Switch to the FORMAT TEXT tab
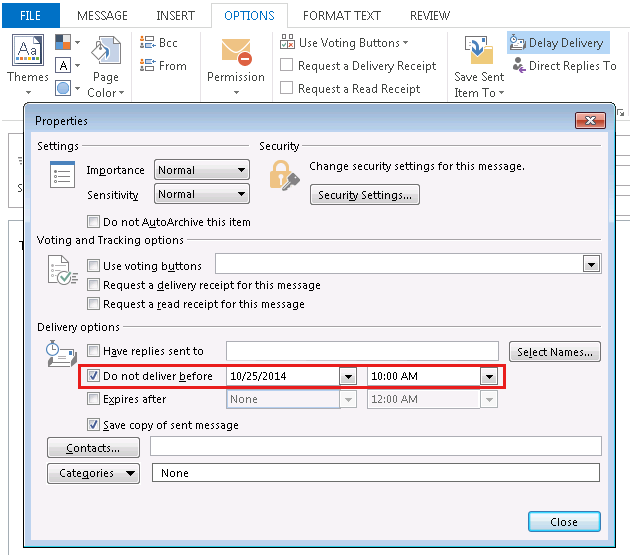Image resolution: width=632 pixels, height=557 pixels. coord(342,15)
